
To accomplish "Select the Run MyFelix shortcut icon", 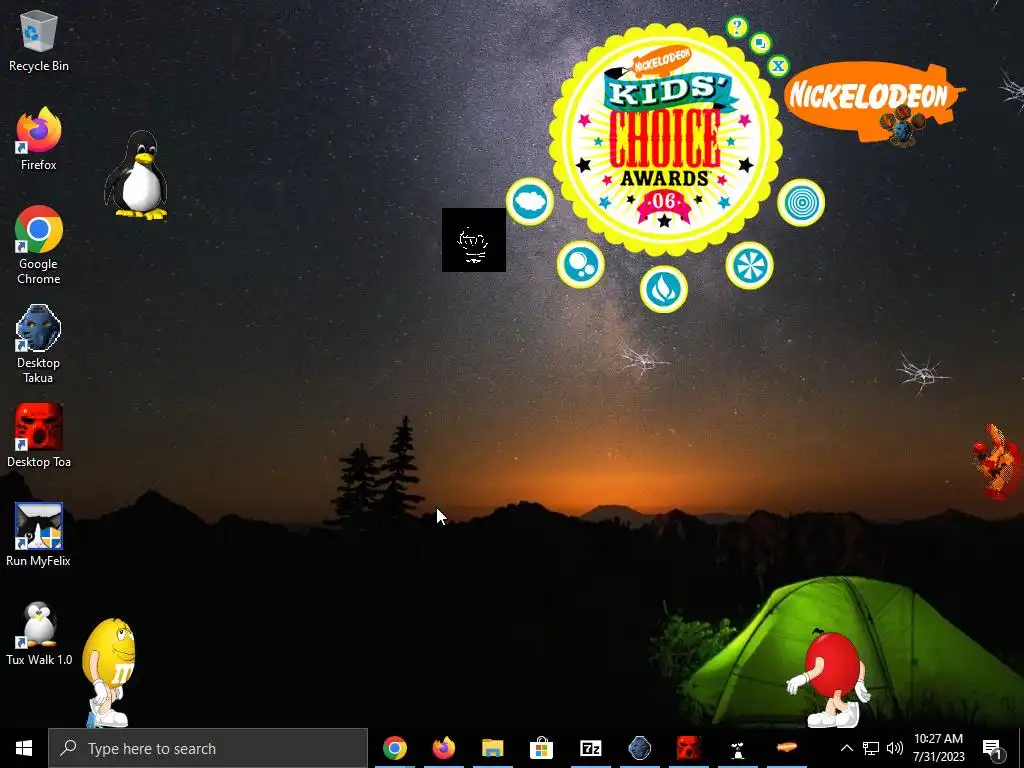I will [x=39, y=534].
